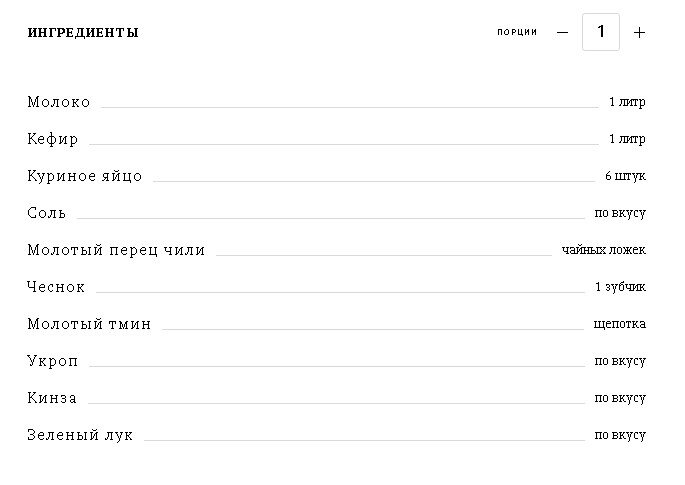Select the Соль ingredient name
This screenshot has height=485, width=685.
pos(46,213)
